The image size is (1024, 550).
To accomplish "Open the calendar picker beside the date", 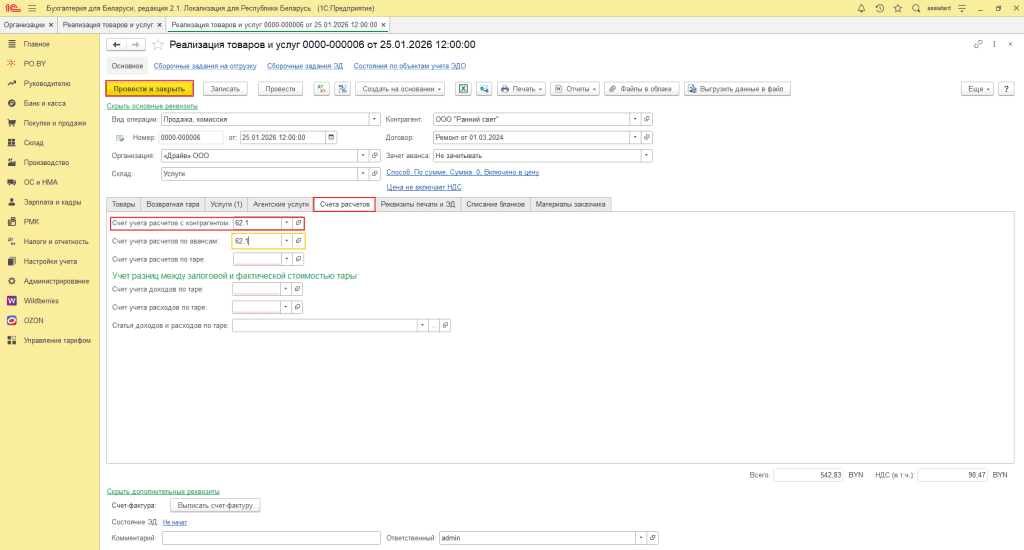I will [331, 137].
